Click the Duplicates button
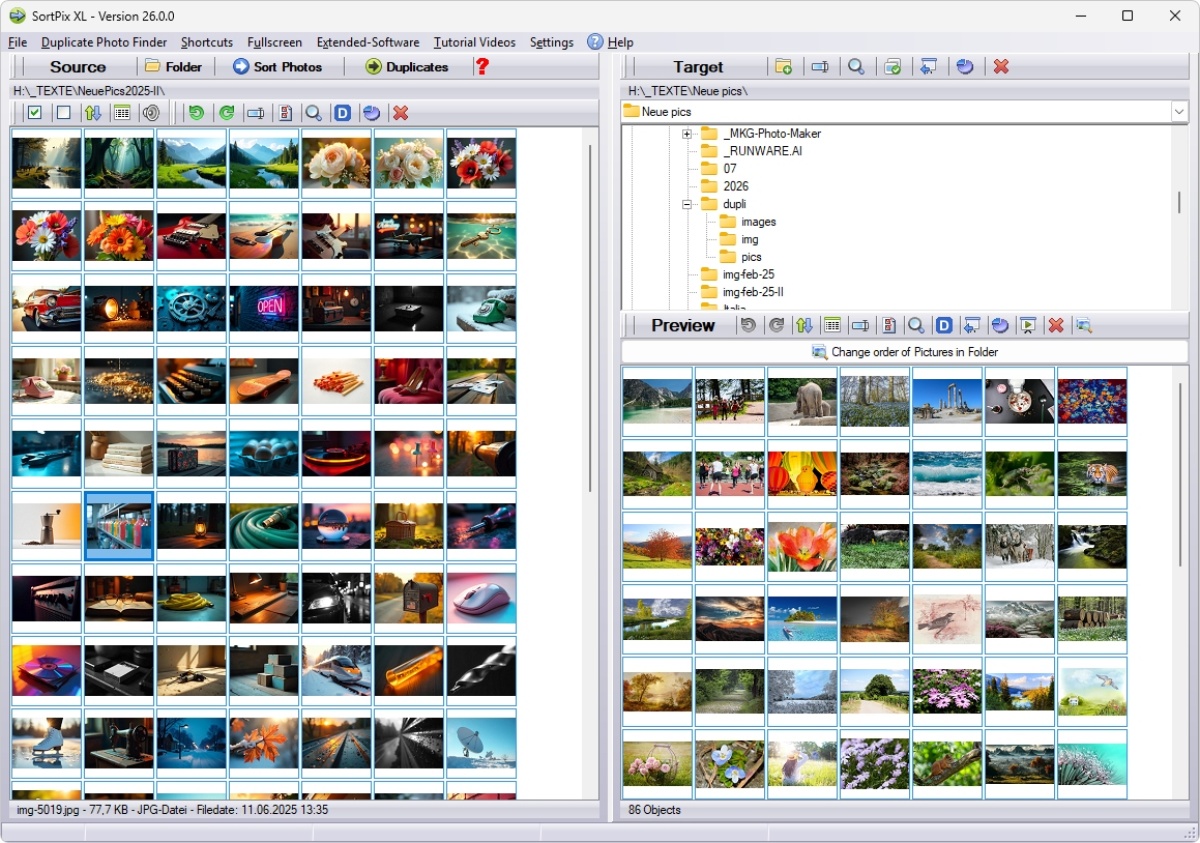Viewport: 1200px width, 843px height. coord(407,67)
